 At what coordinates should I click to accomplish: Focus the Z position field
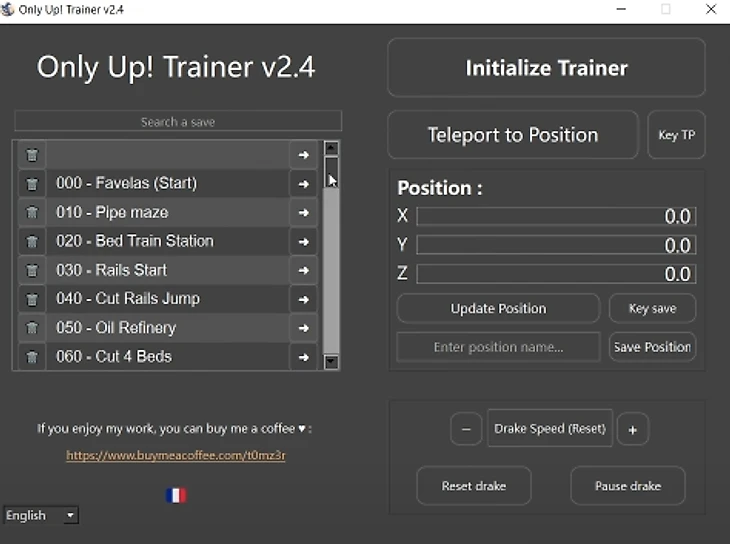556,274
